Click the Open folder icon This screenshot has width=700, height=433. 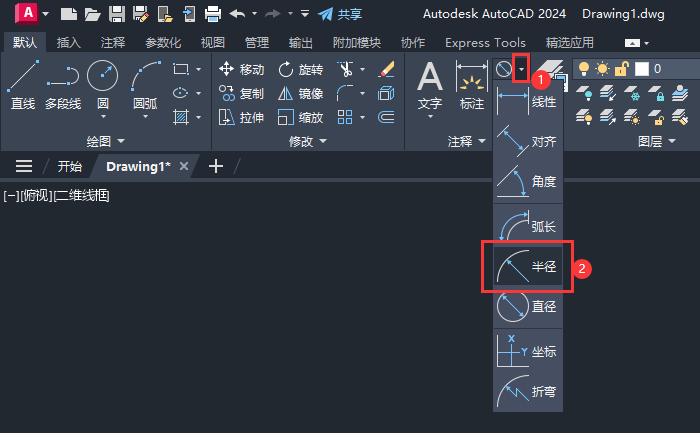pyautogui.click(x=92, y=14)
